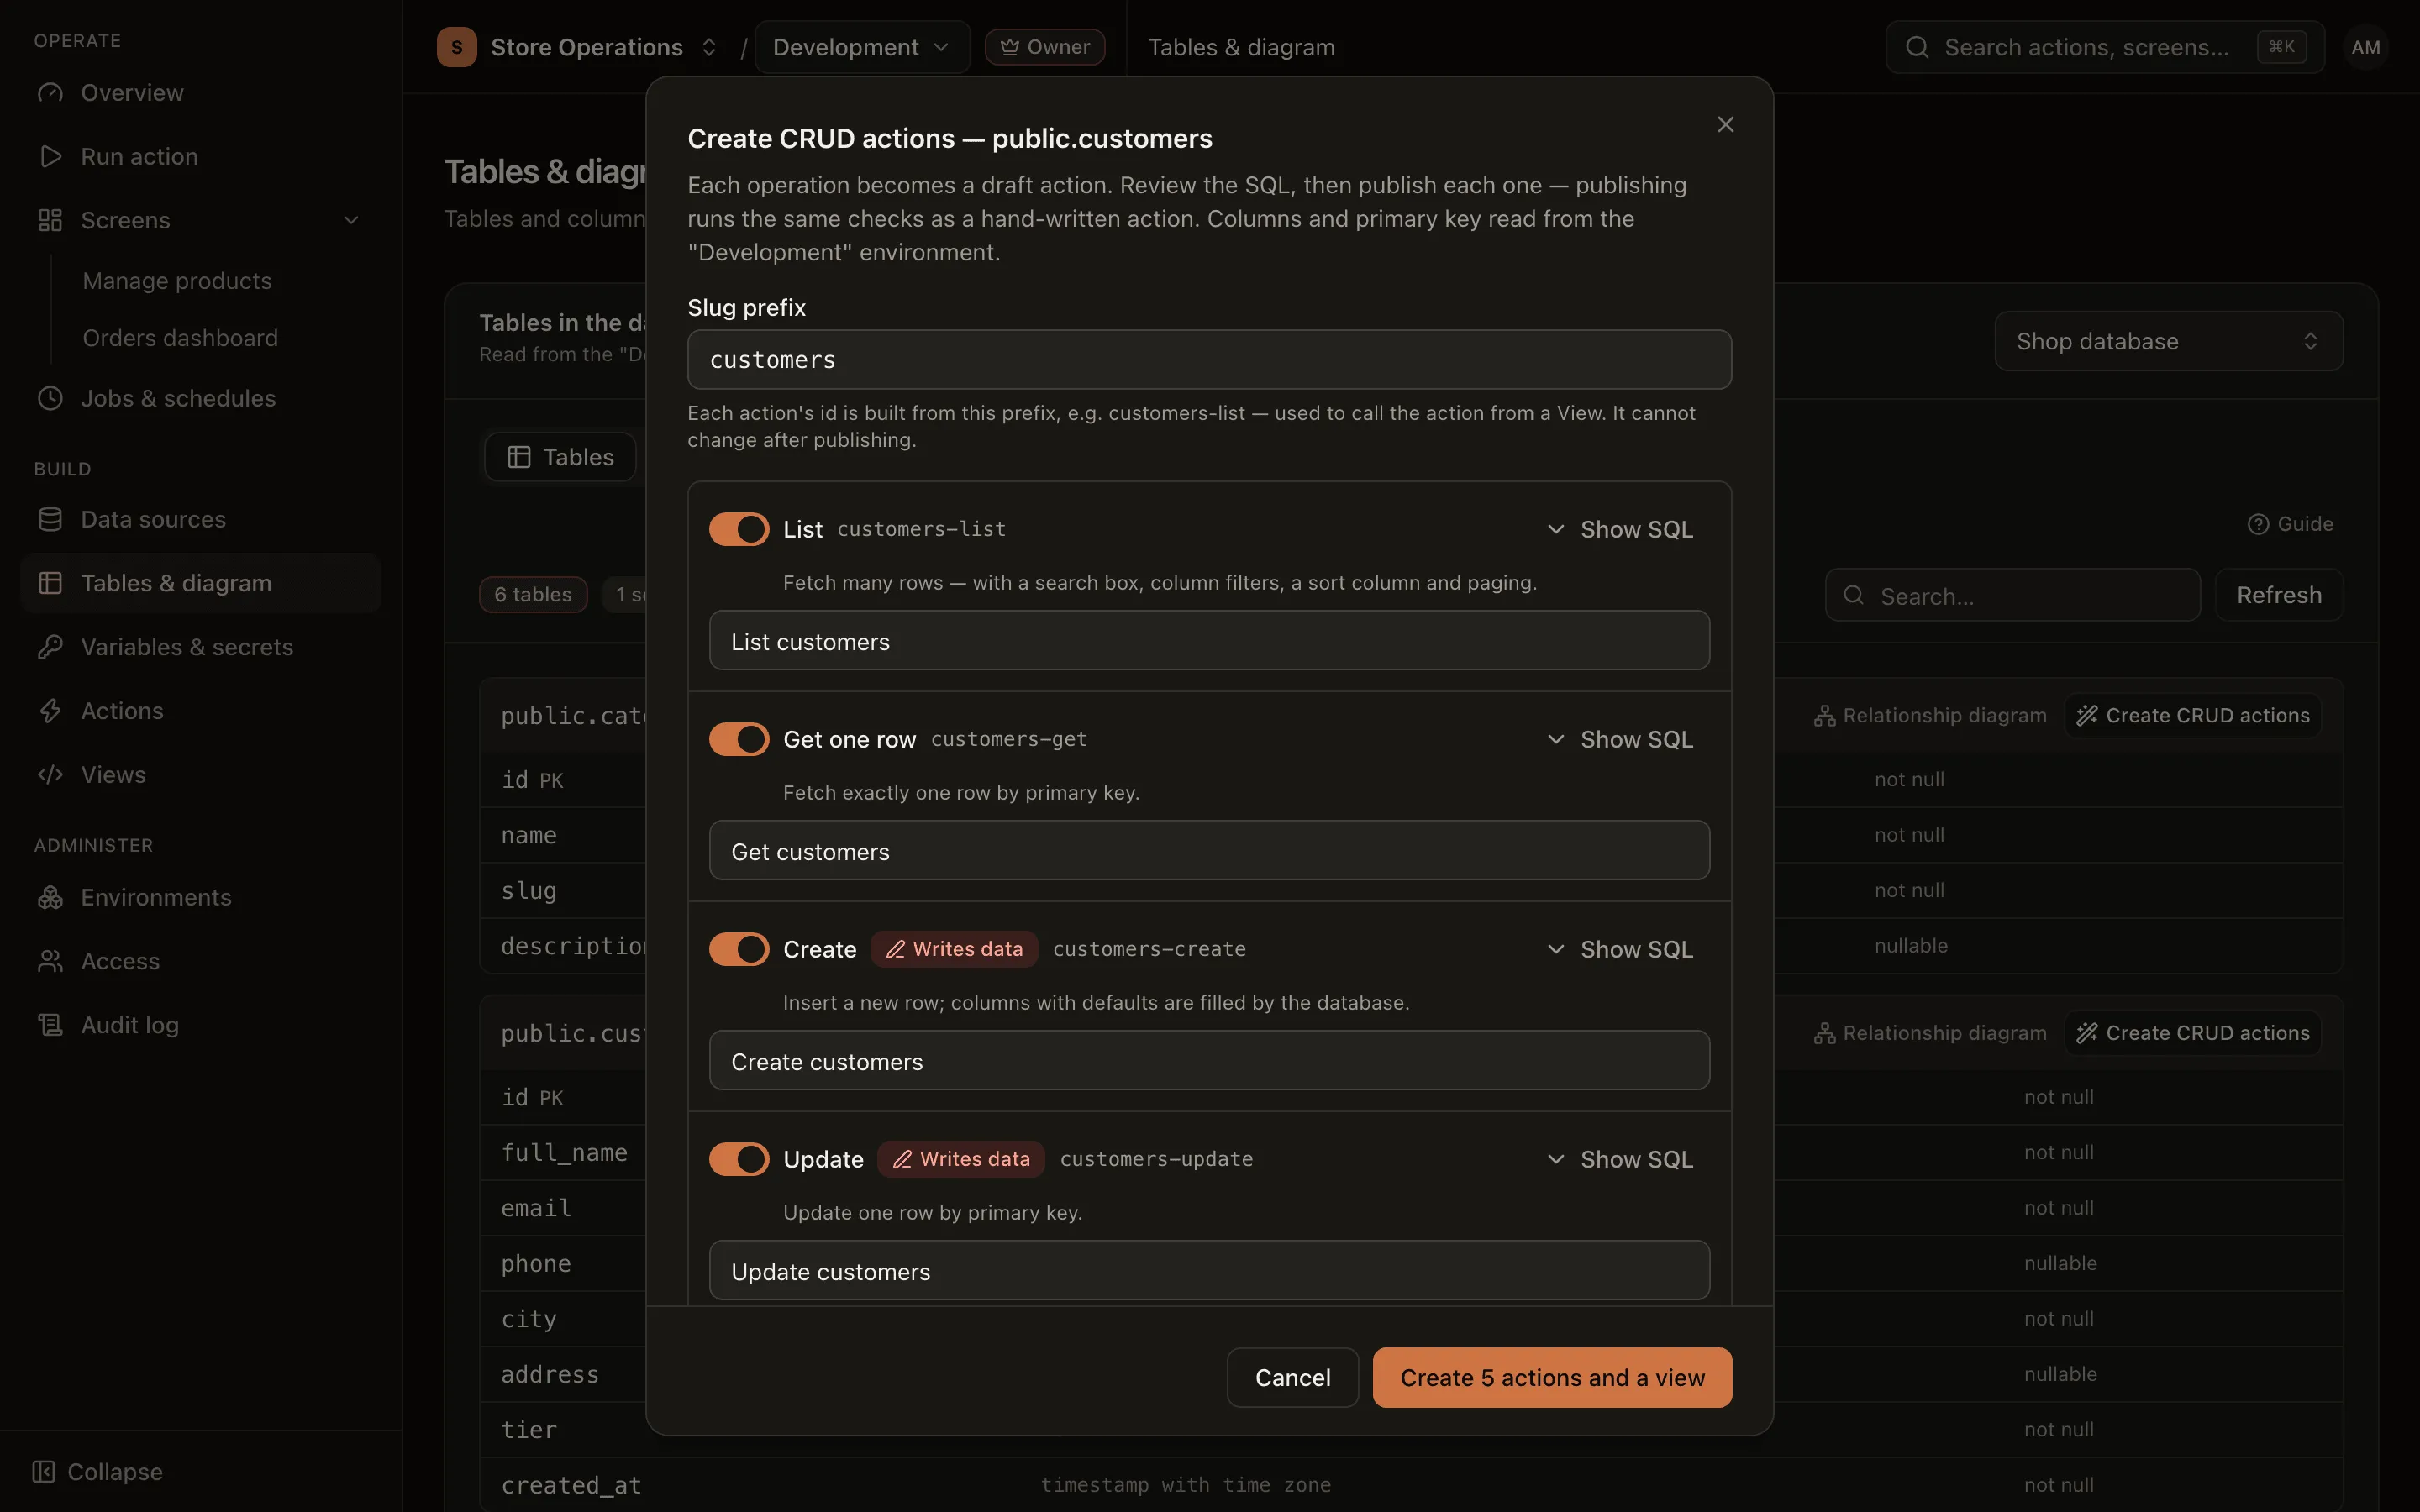Image resolution: width=2420 pixels, height=1512 pixels.
Task: Open the Shop database selector
Action: (2168, 341)
